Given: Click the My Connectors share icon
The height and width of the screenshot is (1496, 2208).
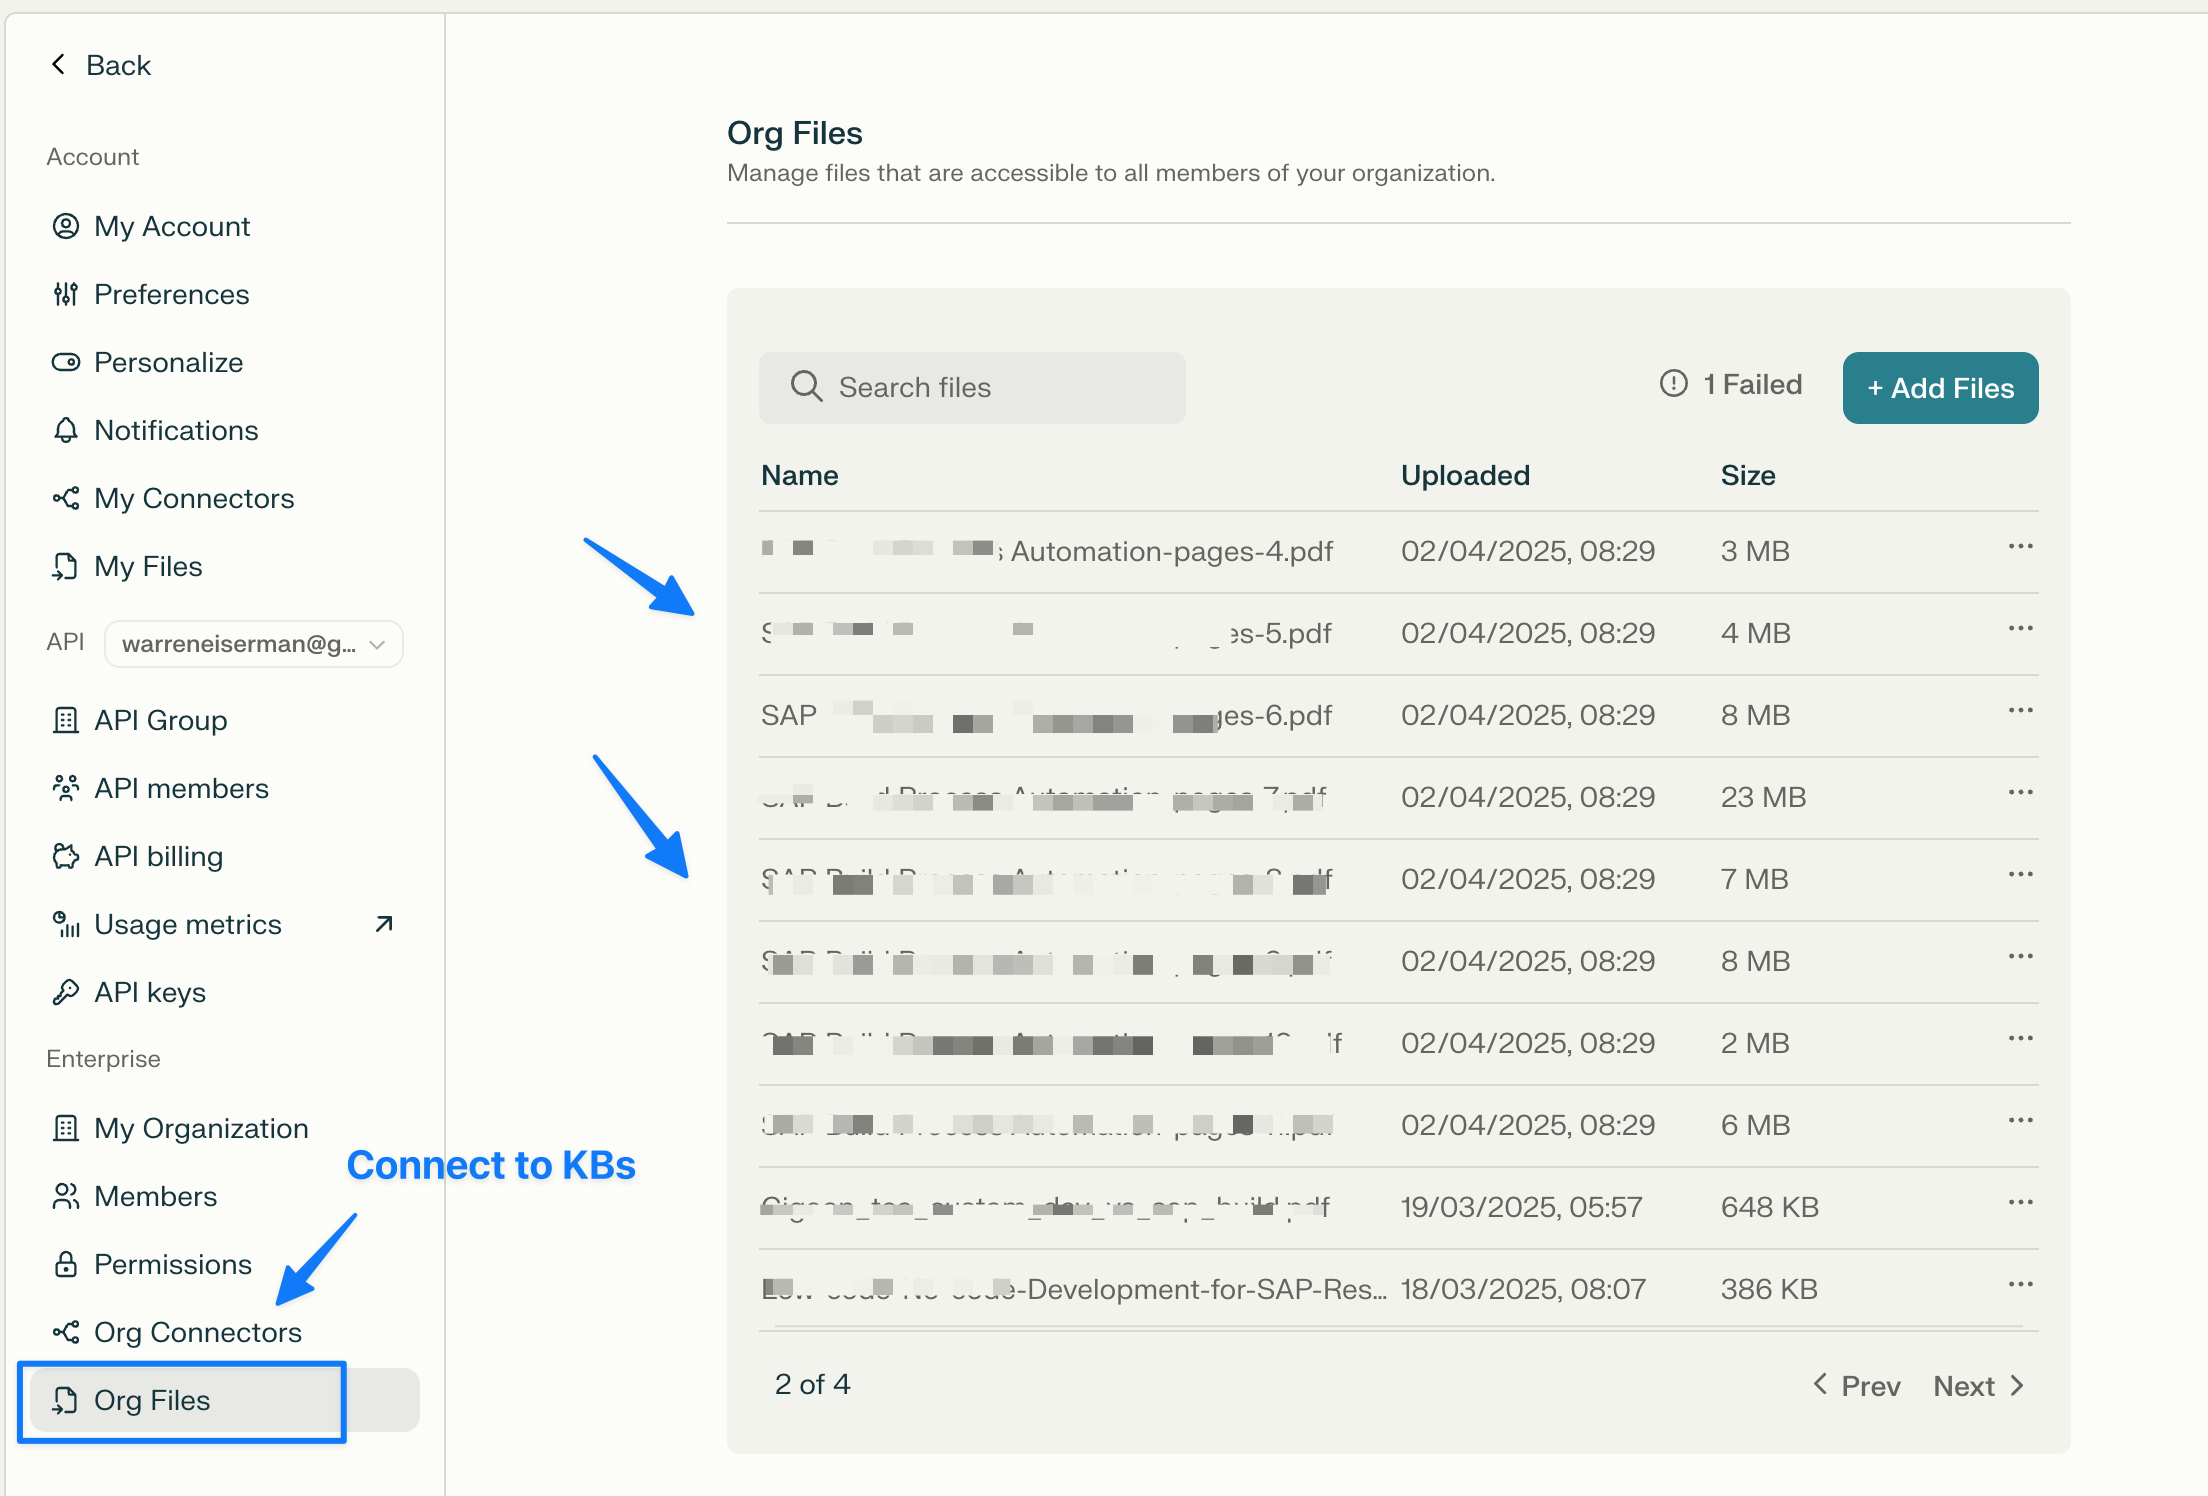Looking at the screenshot, I should click(x=66, y=498).
